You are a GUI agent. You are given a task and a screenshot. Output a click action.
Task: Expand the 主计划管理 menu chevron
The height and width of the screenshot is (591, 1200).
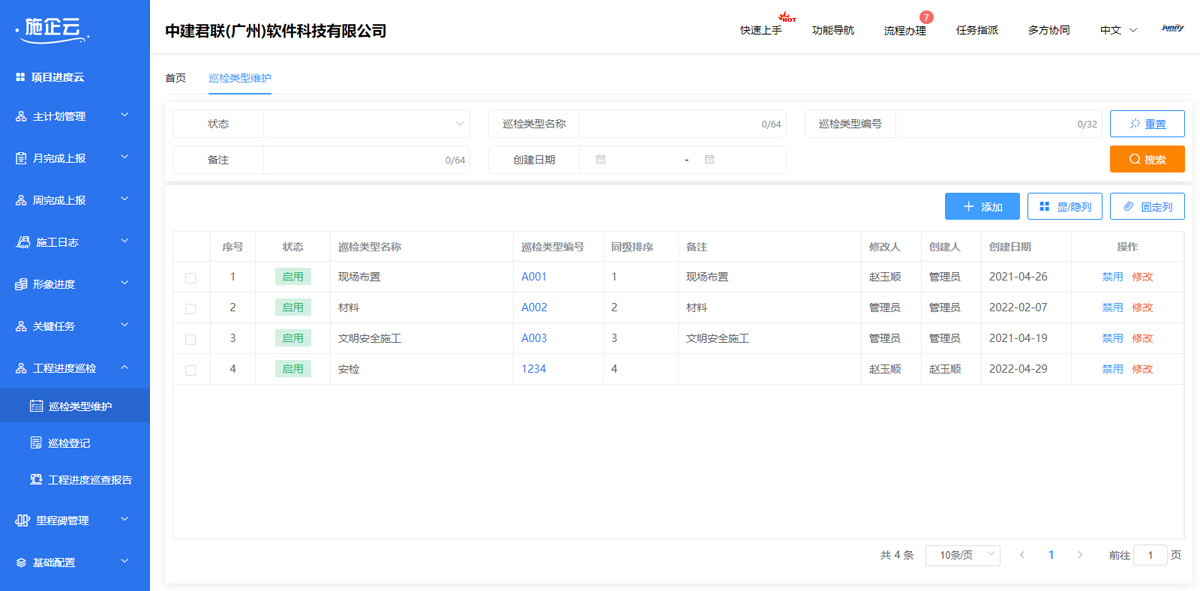[125, 116]
